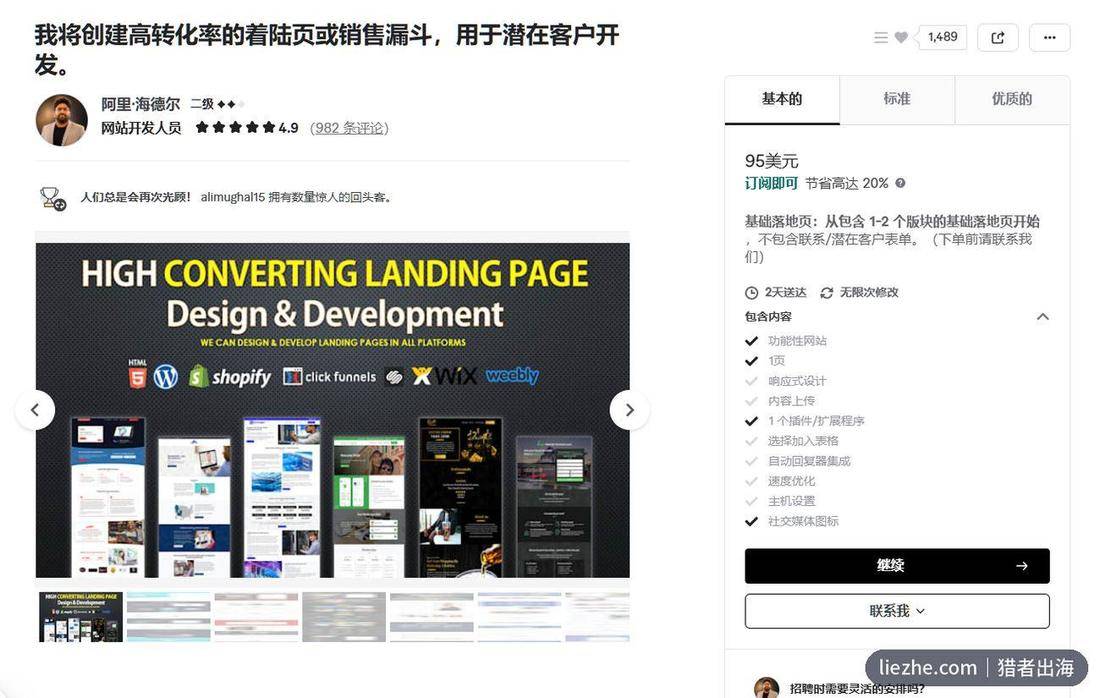Click the checkmark beside 1个插件/扩展程序
Viewport: 1100px width, 698px height.
coord(751,421)
